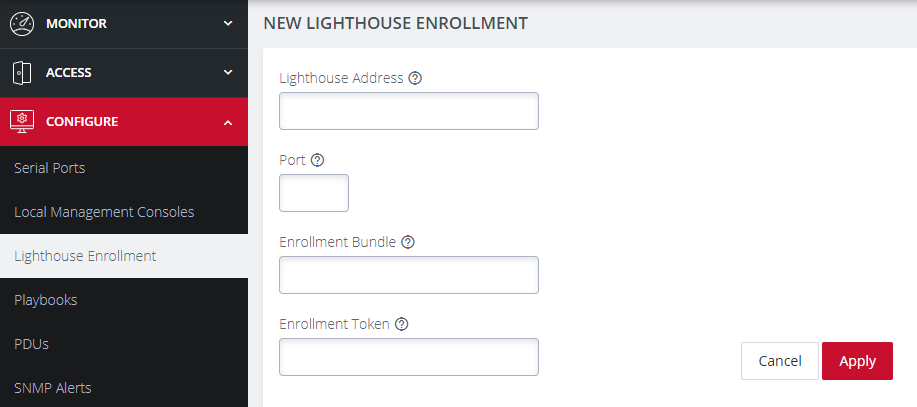The image size is (917, 407).
Task: Open Local Management Consoles page
Action: click(x=104, y=212)
